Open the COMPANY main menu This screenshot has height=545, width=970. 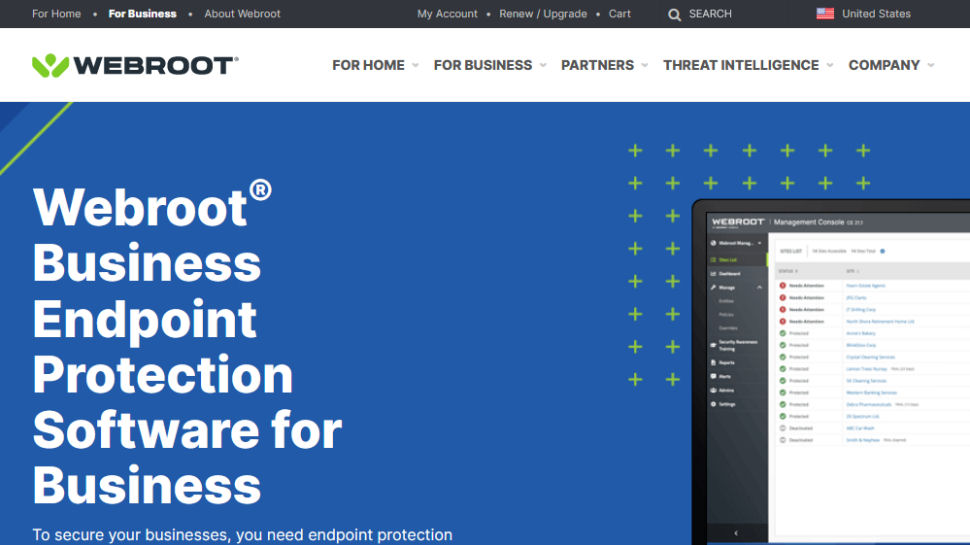pos(884,65)
